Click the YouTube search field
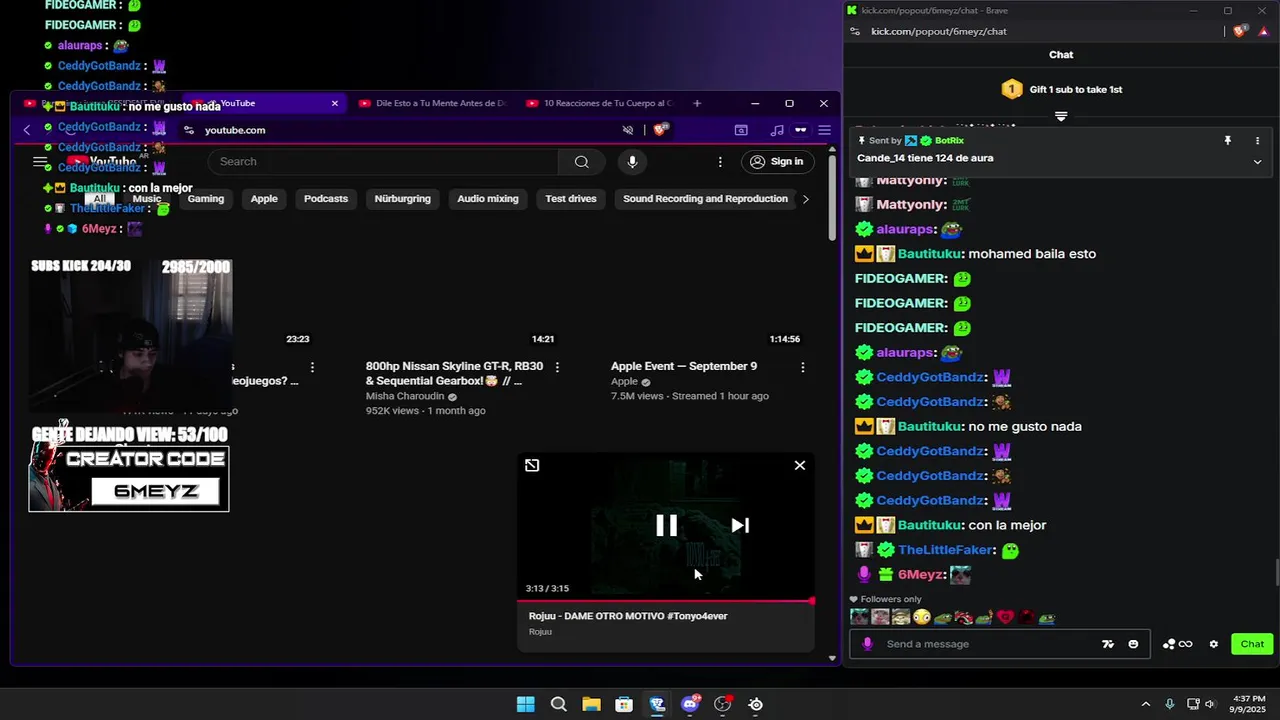Screen dimensions: 1280x720 click(x=383, y=161)
